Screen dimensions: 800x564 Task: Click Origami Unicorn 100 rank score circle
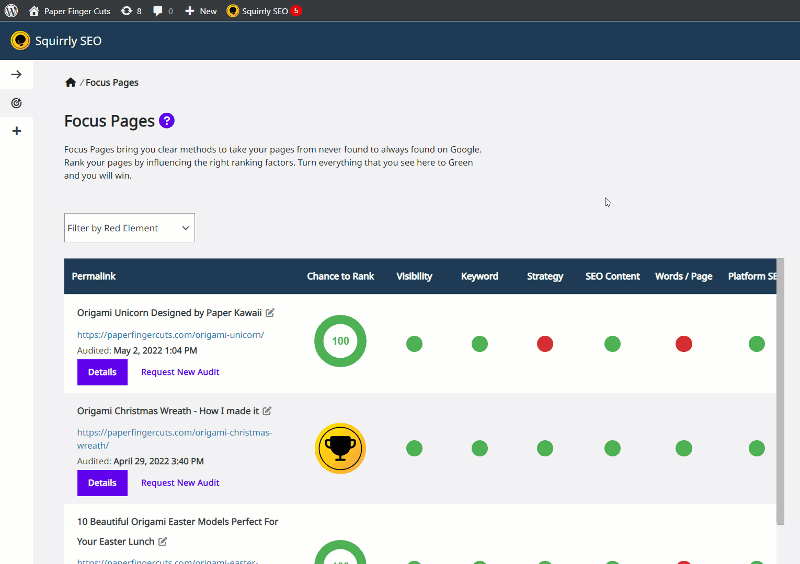pos(340,341)
